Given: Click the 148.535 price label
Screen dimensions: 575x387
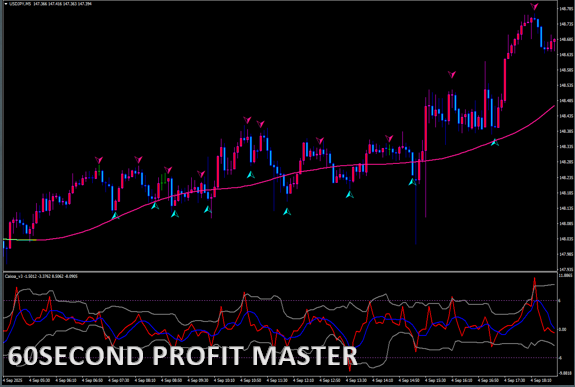Looking at the screenshot, I should [x=566, y=85].
